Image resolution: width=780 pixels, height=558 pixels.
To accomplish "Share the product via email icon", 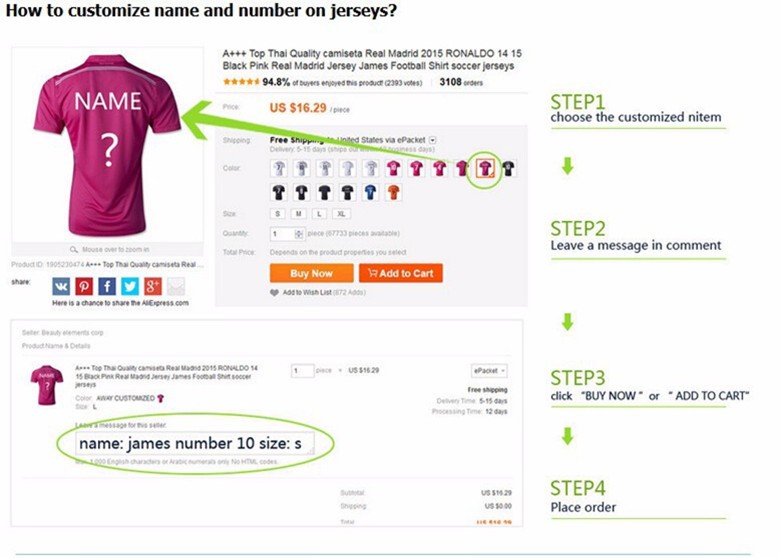I will point(175,286).
